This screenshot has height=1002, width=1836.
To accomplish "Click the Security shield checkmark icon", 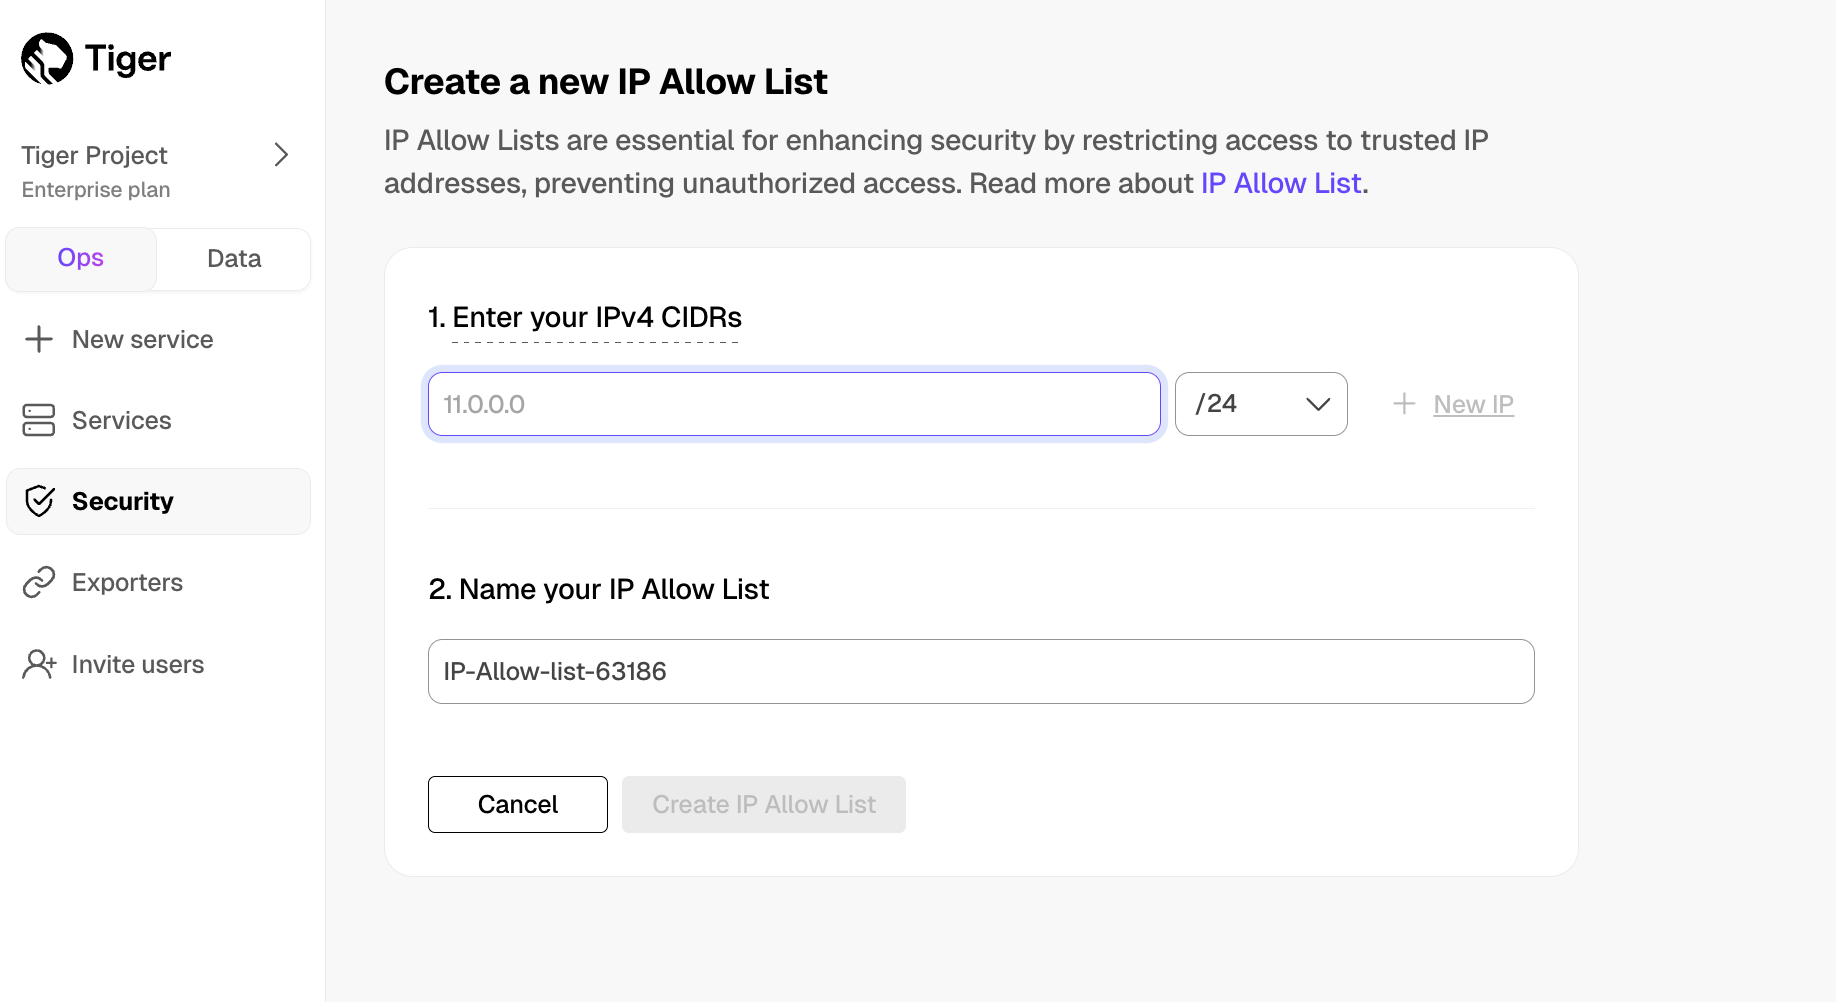I will click(x=38, y=501).
